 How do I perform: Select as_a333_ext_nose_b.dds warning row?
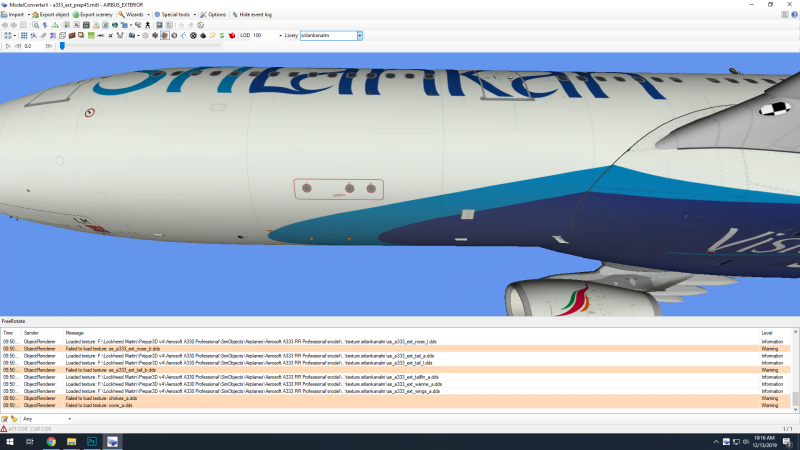[x=396, y=349]
